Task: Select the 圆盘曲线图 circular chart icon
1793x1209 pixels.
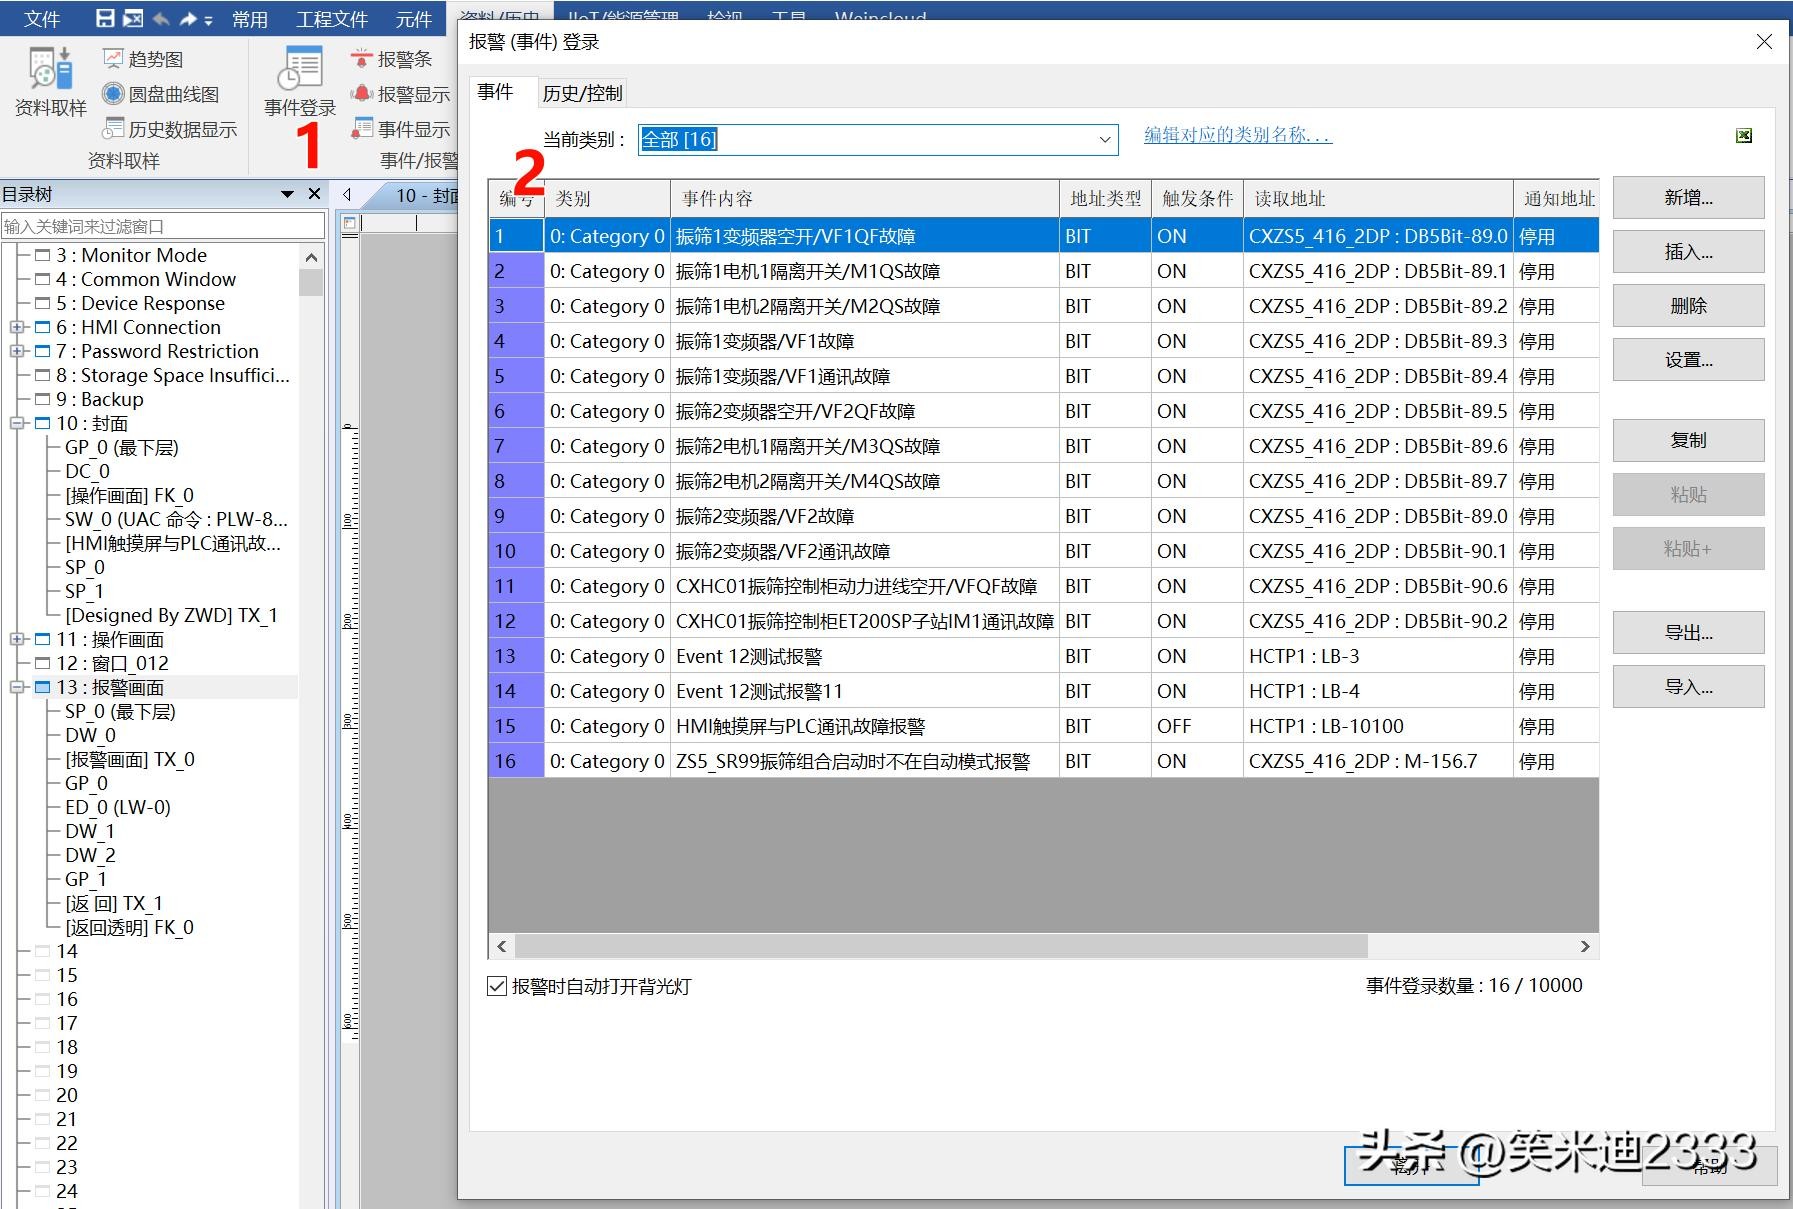Action: tap(113, 94)
